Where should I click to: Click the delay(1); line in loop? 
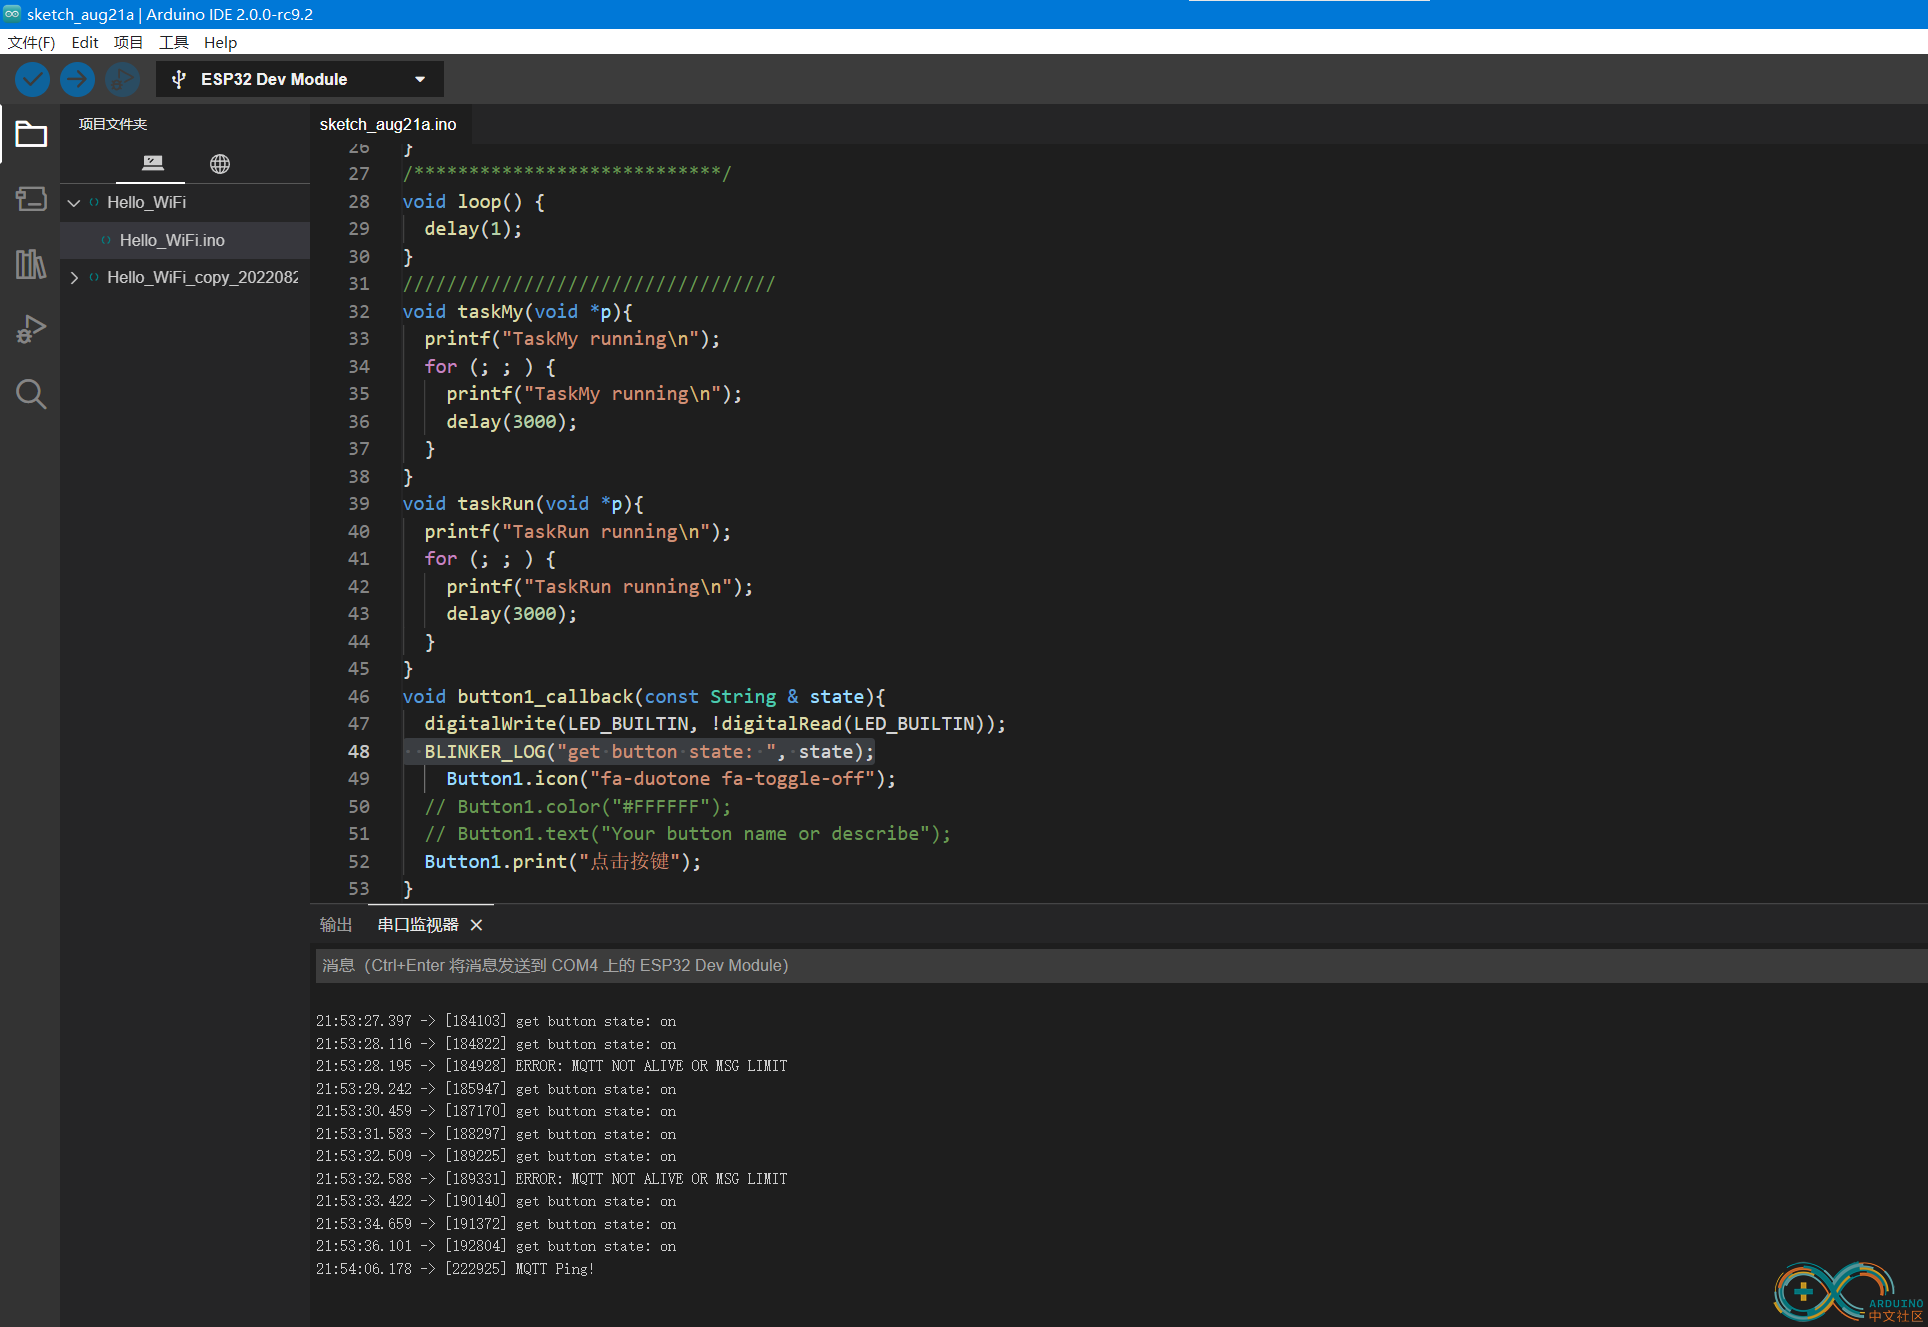coord(473,229)
